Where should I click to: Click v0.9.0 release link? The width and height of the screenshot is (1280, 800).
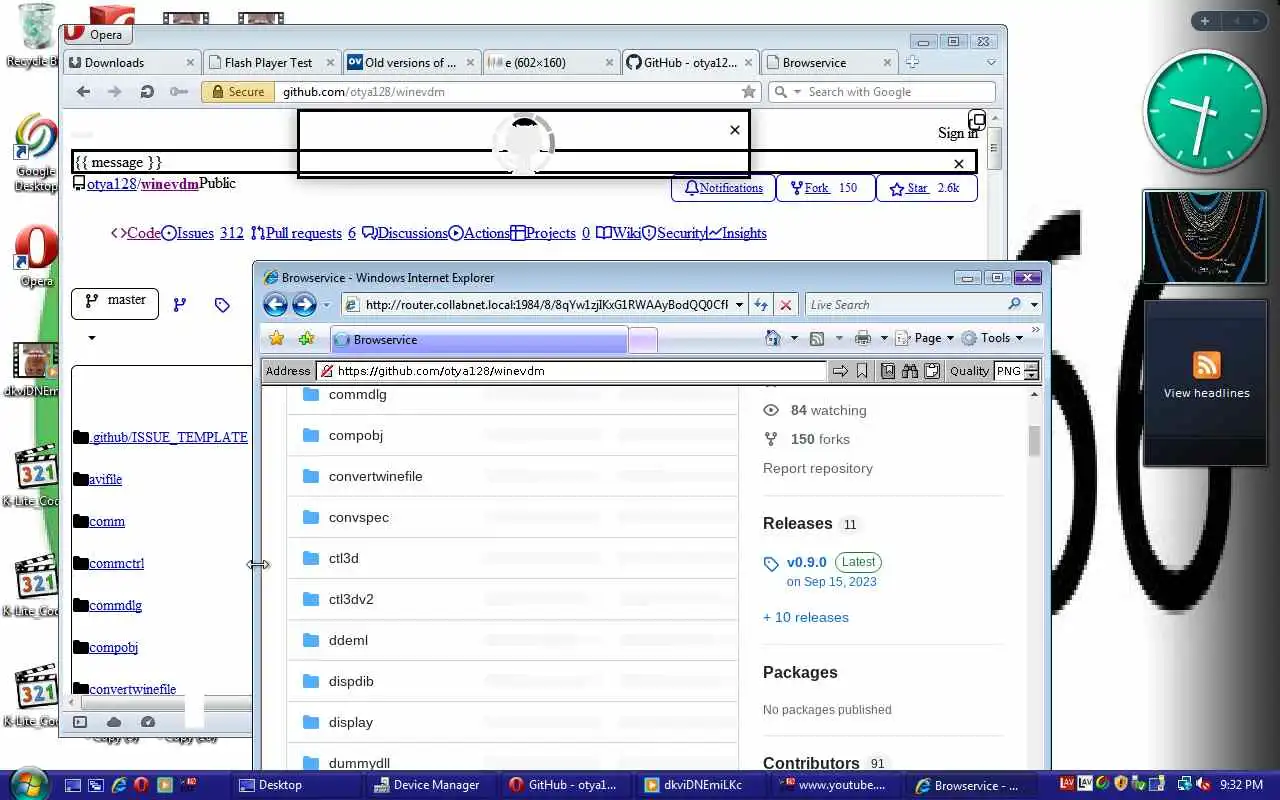806,562
